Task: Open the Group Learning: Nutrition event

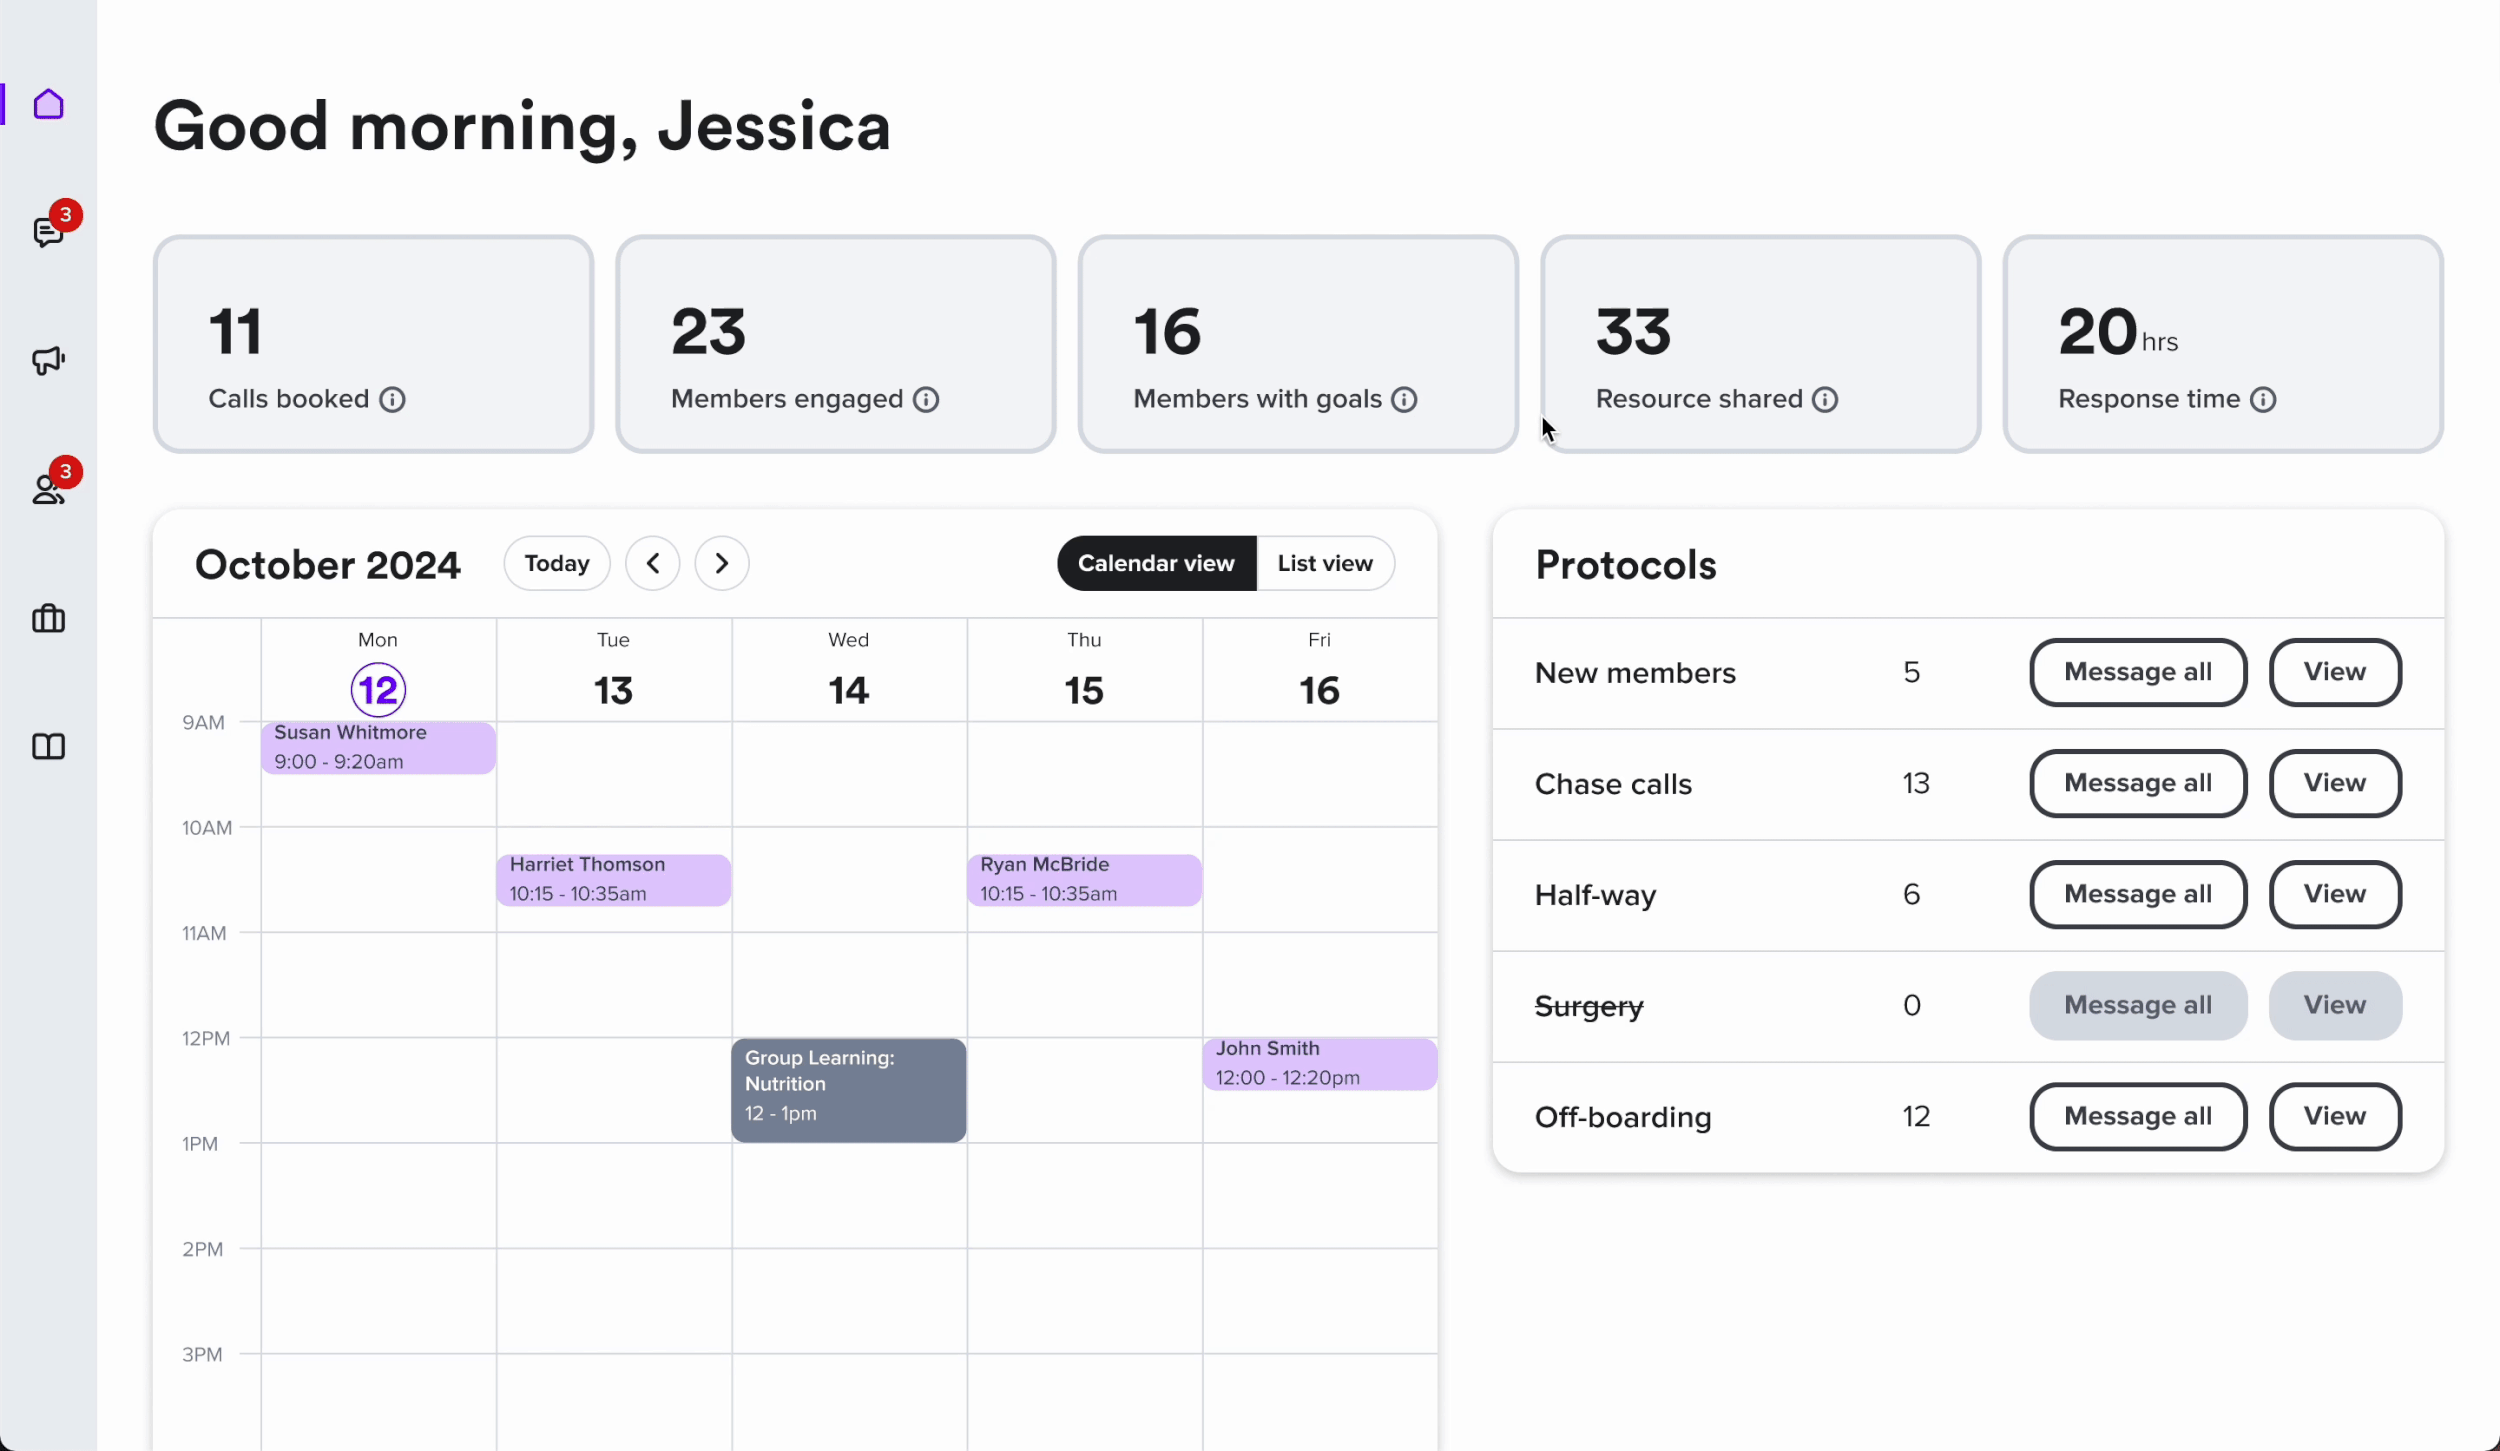Action: (x=848, y=1089)
